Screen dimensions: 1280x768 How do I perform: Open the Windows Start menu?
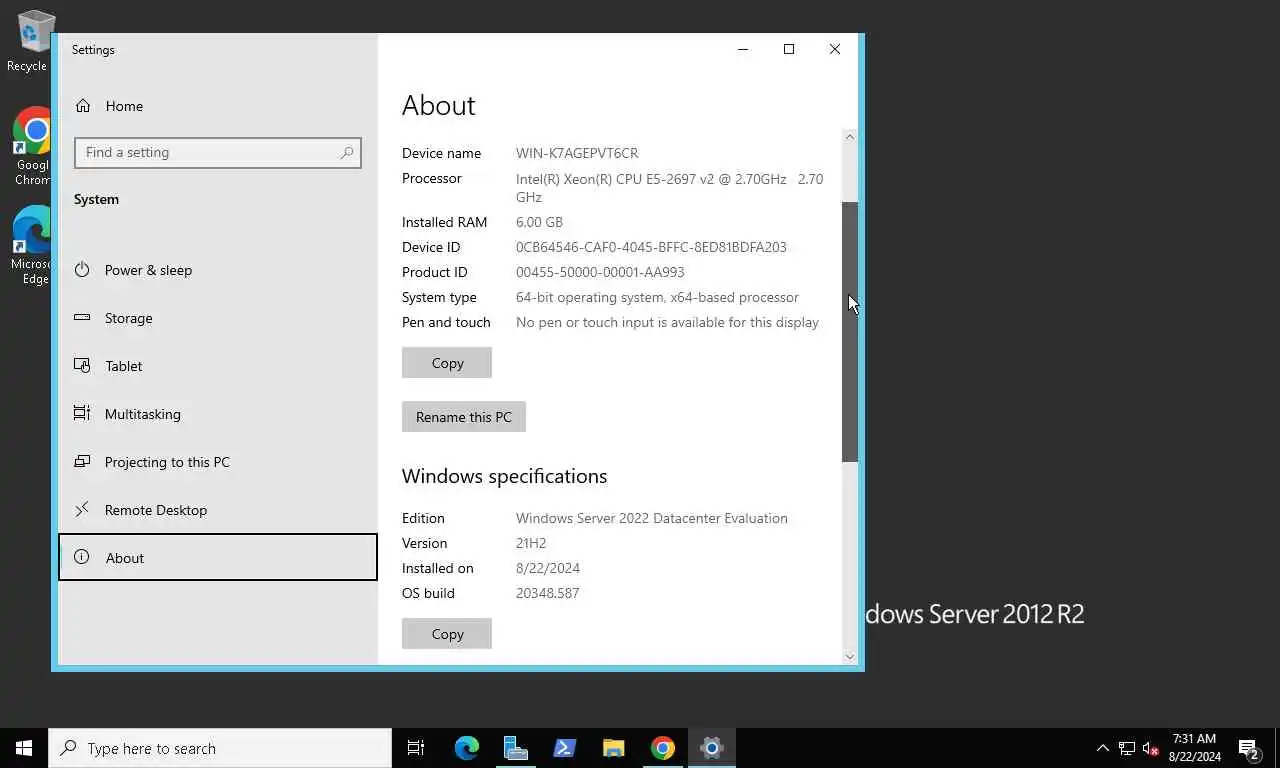coord(24,748)
